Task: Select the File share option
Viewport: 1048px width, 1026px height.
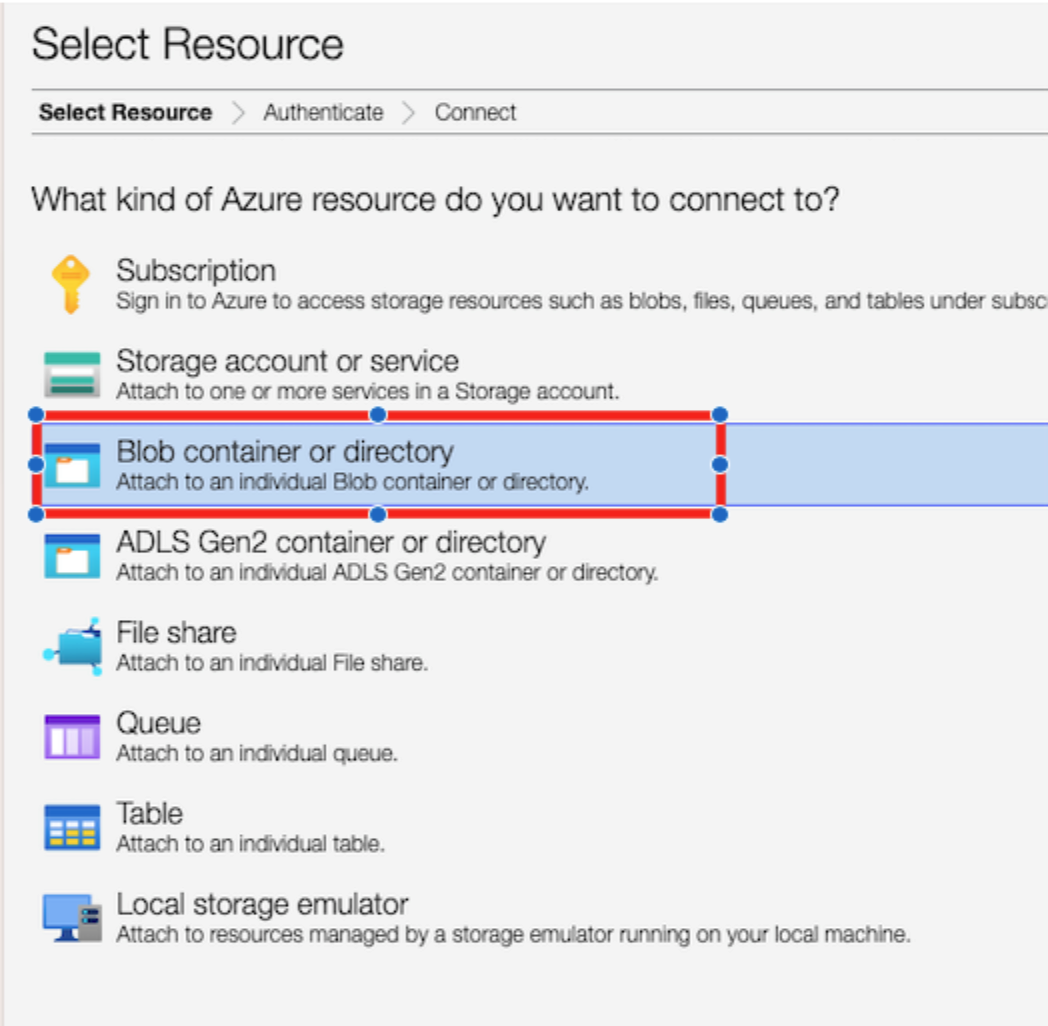Action: tap(539, 646)
